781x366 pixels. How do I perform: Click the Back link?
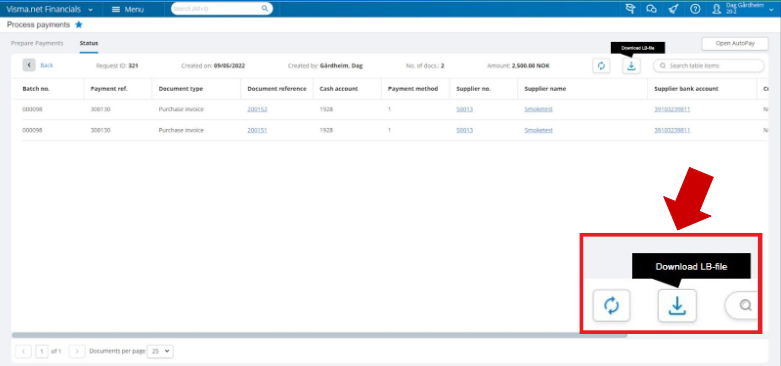pyautogui.click(x=46, y=65)
